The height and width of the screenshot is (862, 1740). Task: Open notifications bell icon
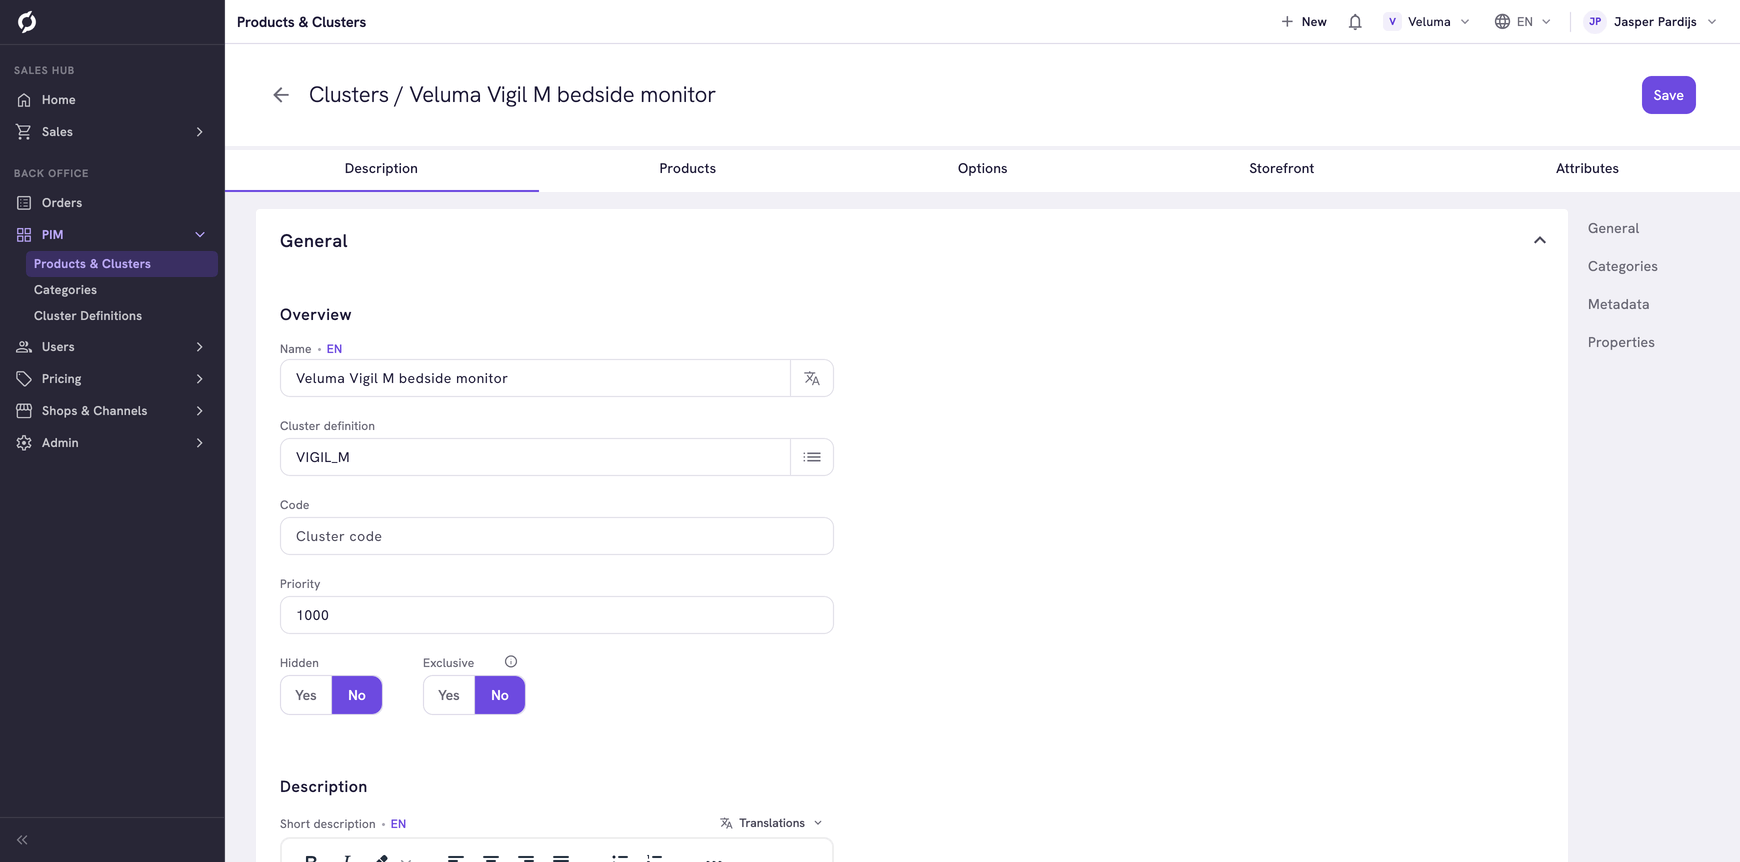click(1355, 22)
